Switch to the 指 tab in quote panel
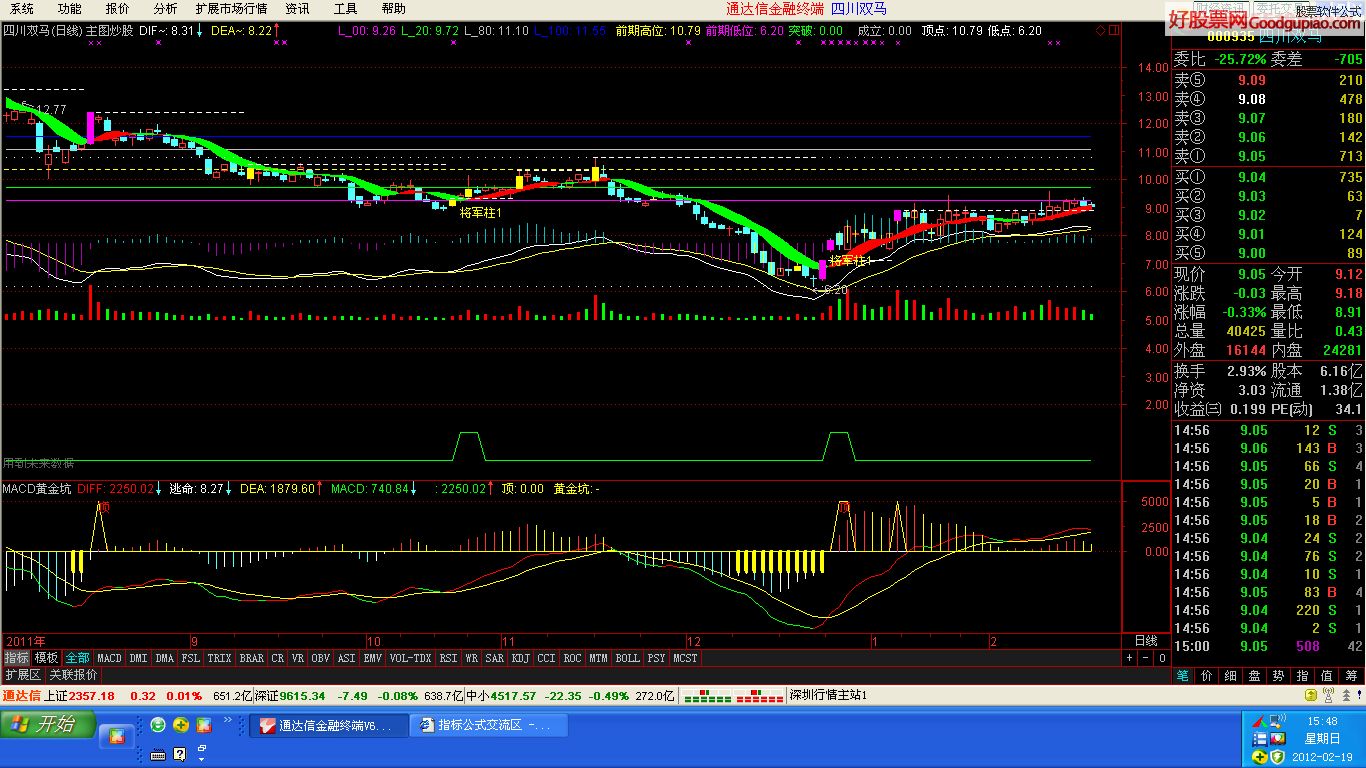 1302,676
